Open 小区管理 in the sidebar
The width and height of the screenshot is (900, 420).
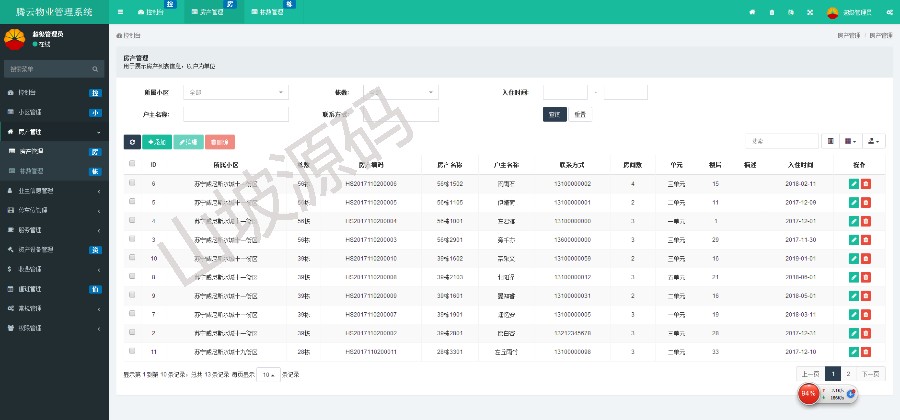tap(54, 112)
